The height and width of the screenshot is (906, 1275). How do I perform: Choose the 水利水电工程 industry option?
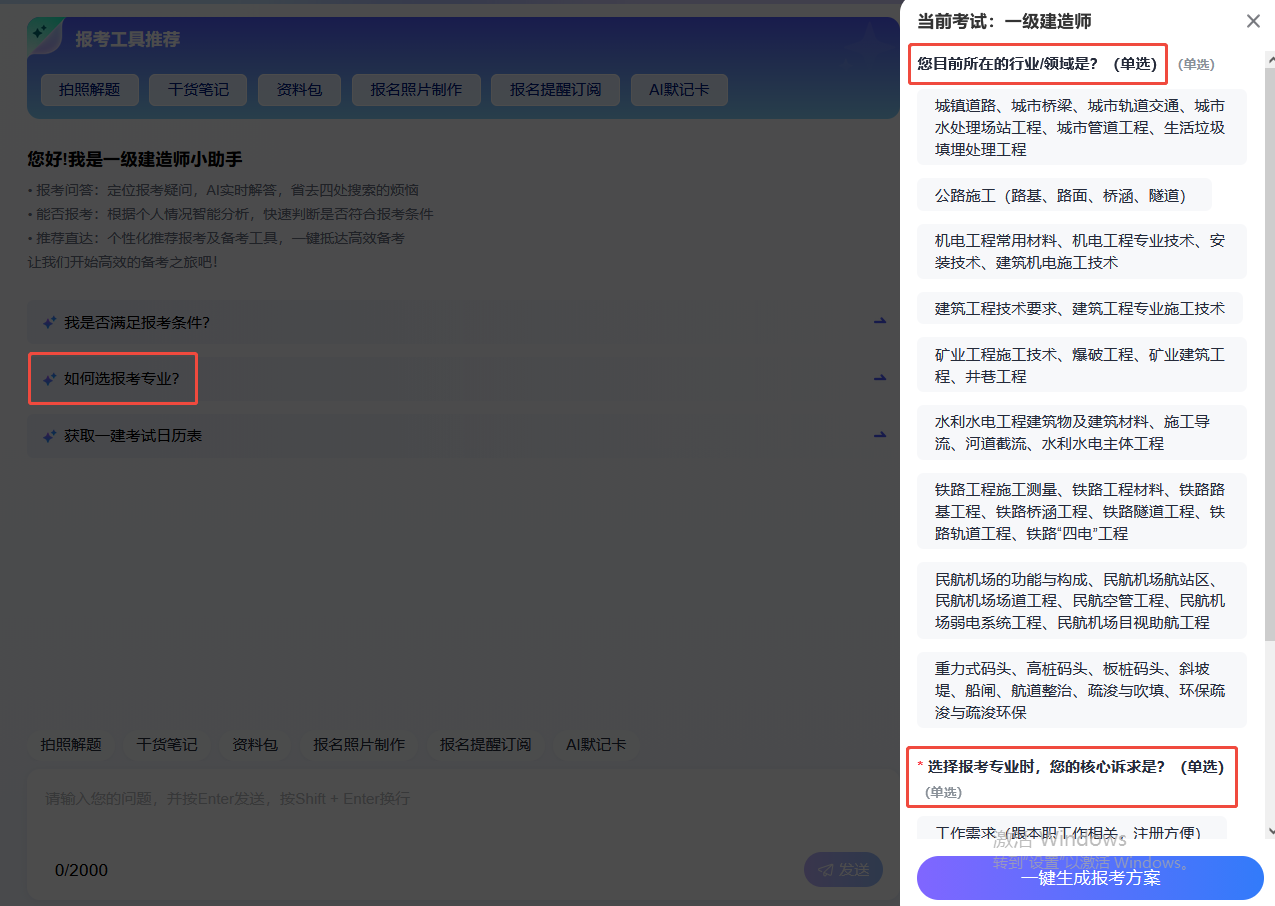pyautogui.click(x=1080, y=432)
